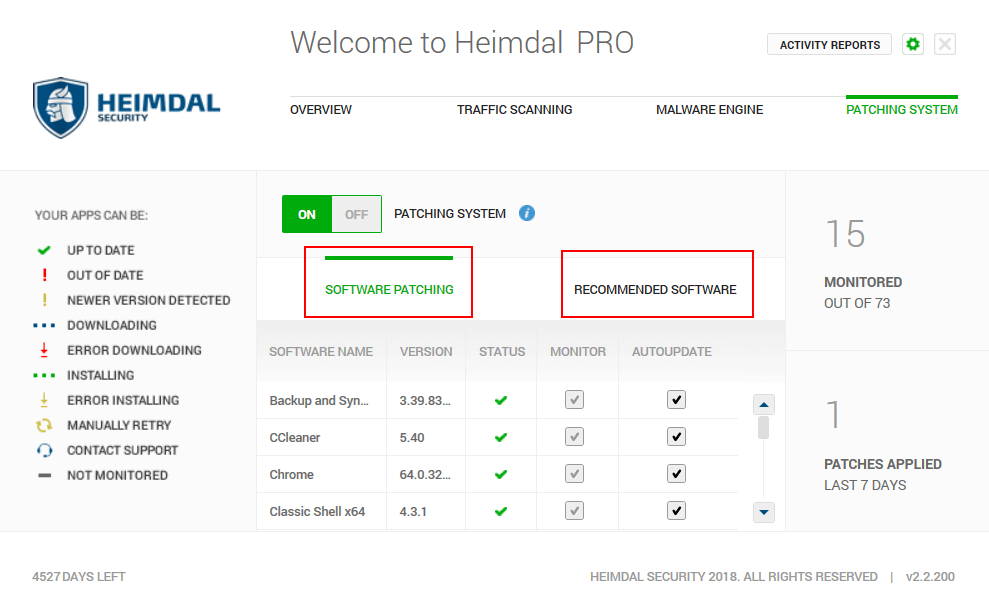Click the yellow newer-version exclamation legend icon
The image size is (989, 612).
point(44,300)
